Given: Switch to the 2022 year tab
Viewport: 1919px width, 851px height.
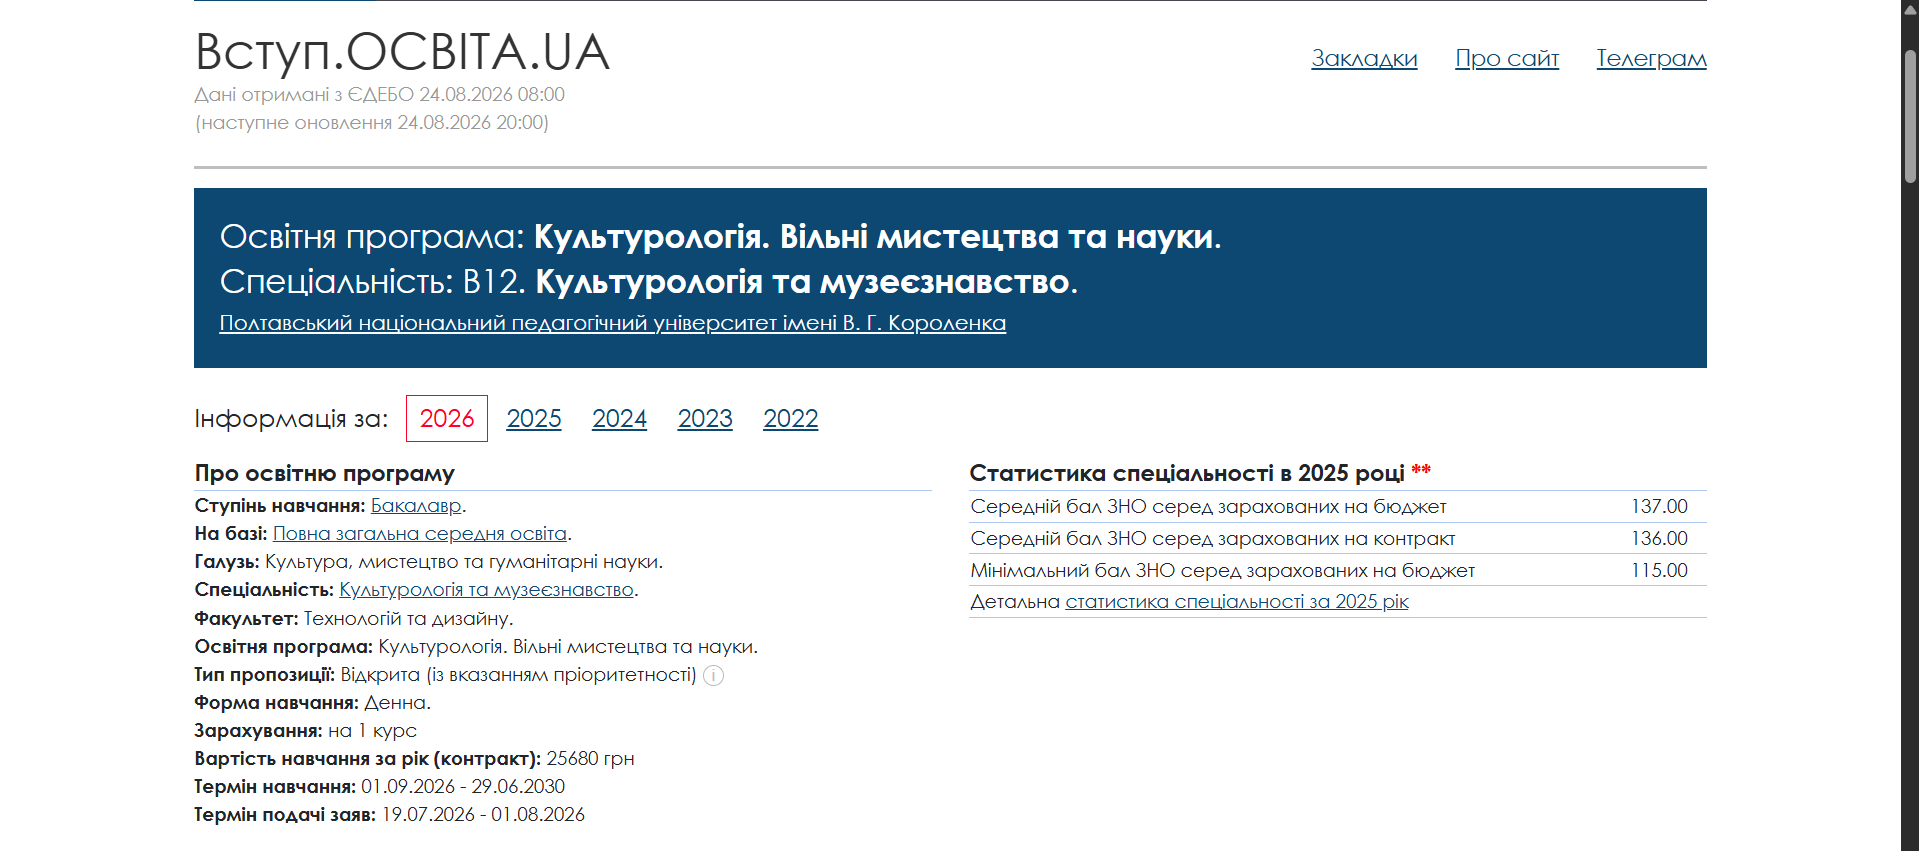Looking at the screenshot, I should click(791, 418).
